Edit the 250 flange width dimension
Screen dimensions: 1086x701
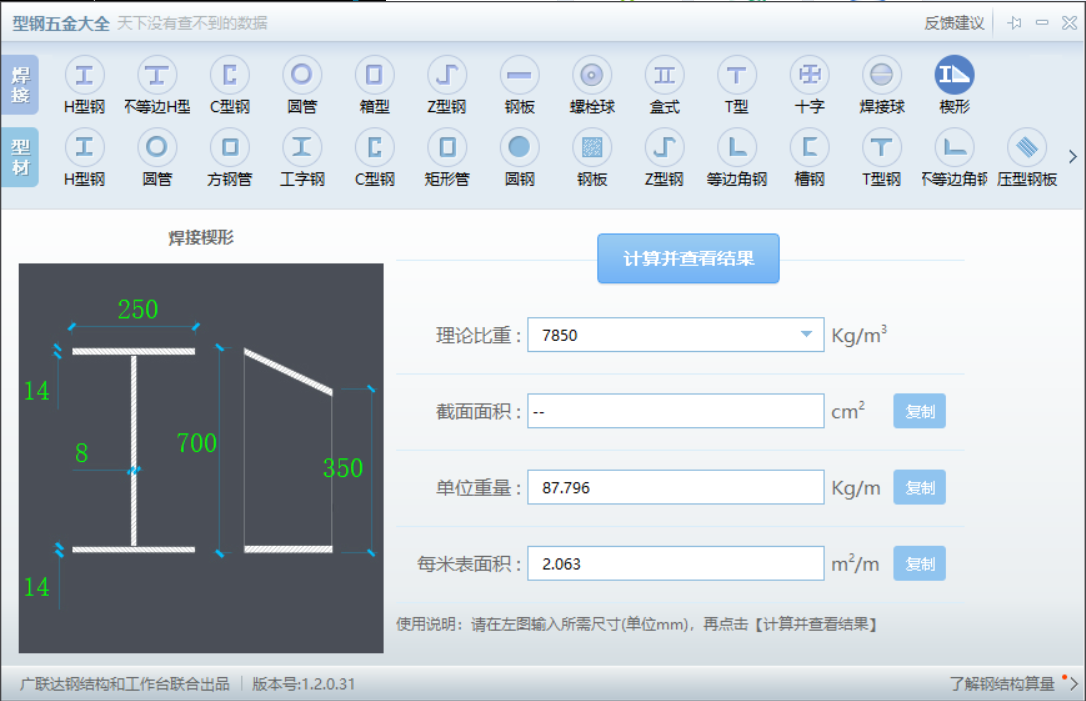138,309
